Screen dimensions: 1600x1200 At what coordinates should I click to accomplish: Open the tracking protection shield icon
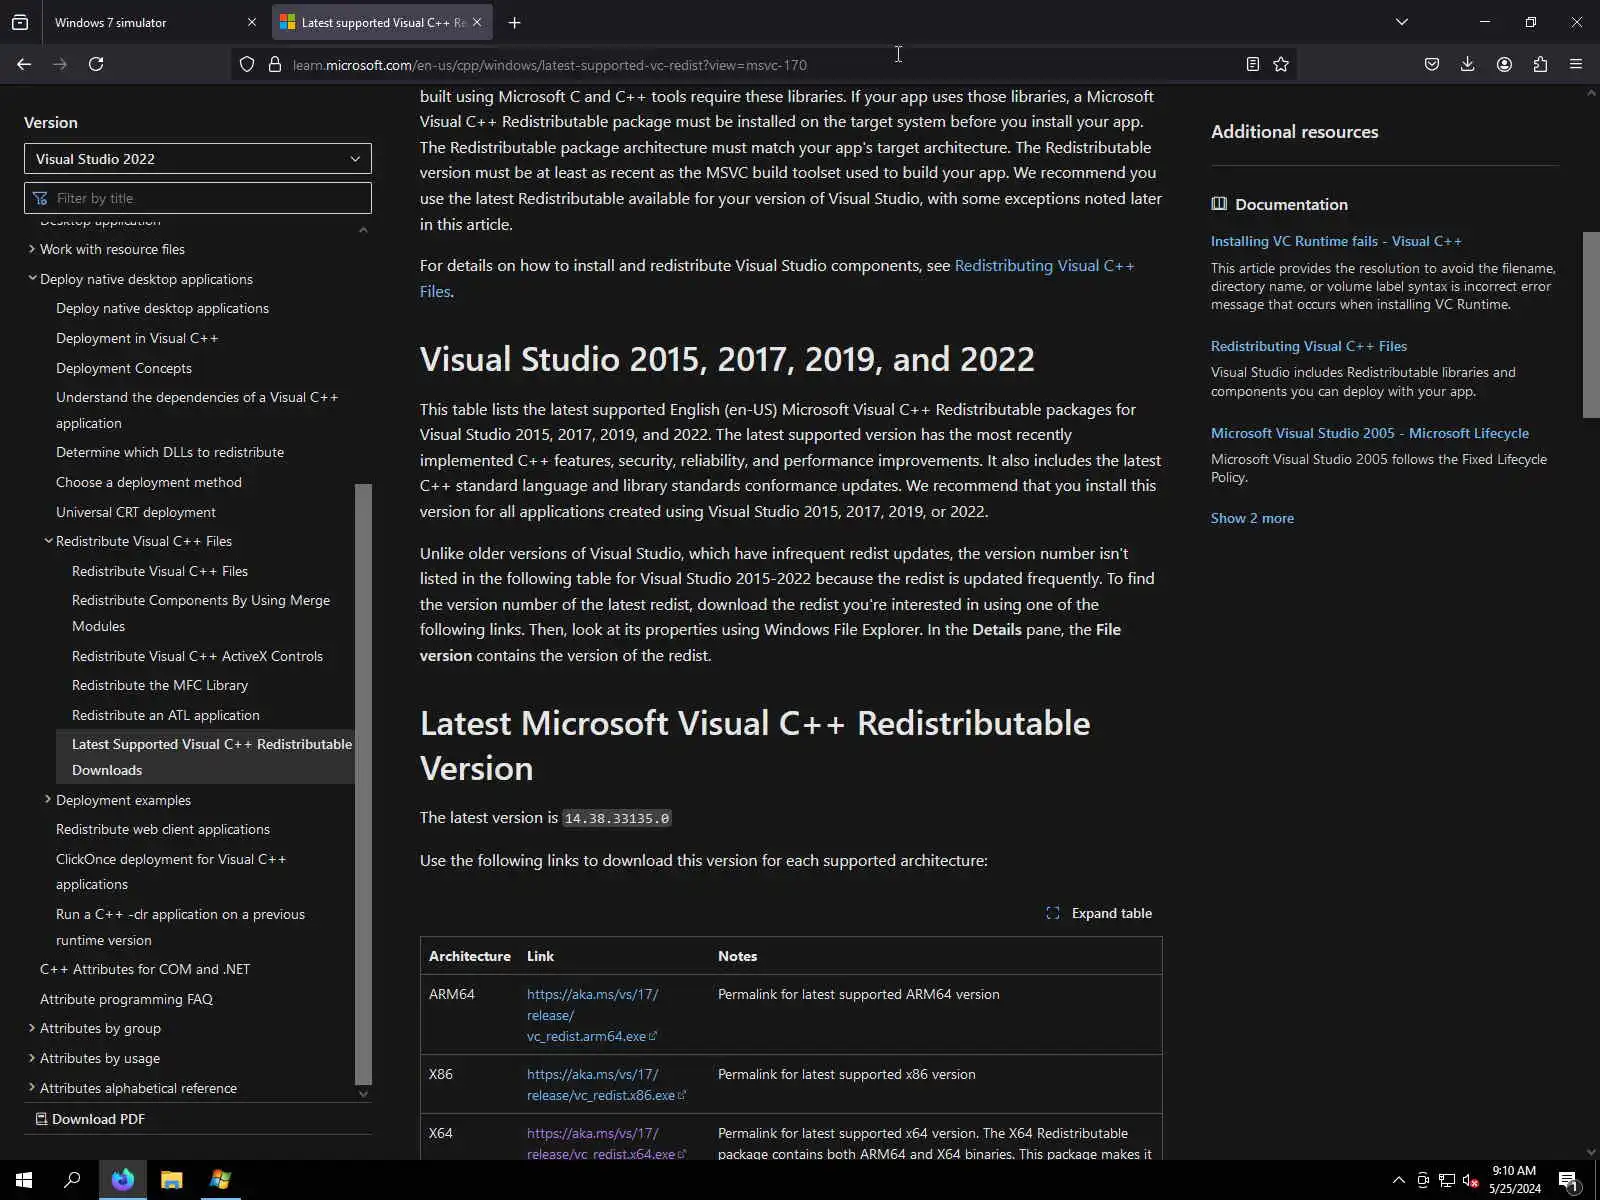click(247, 65)
